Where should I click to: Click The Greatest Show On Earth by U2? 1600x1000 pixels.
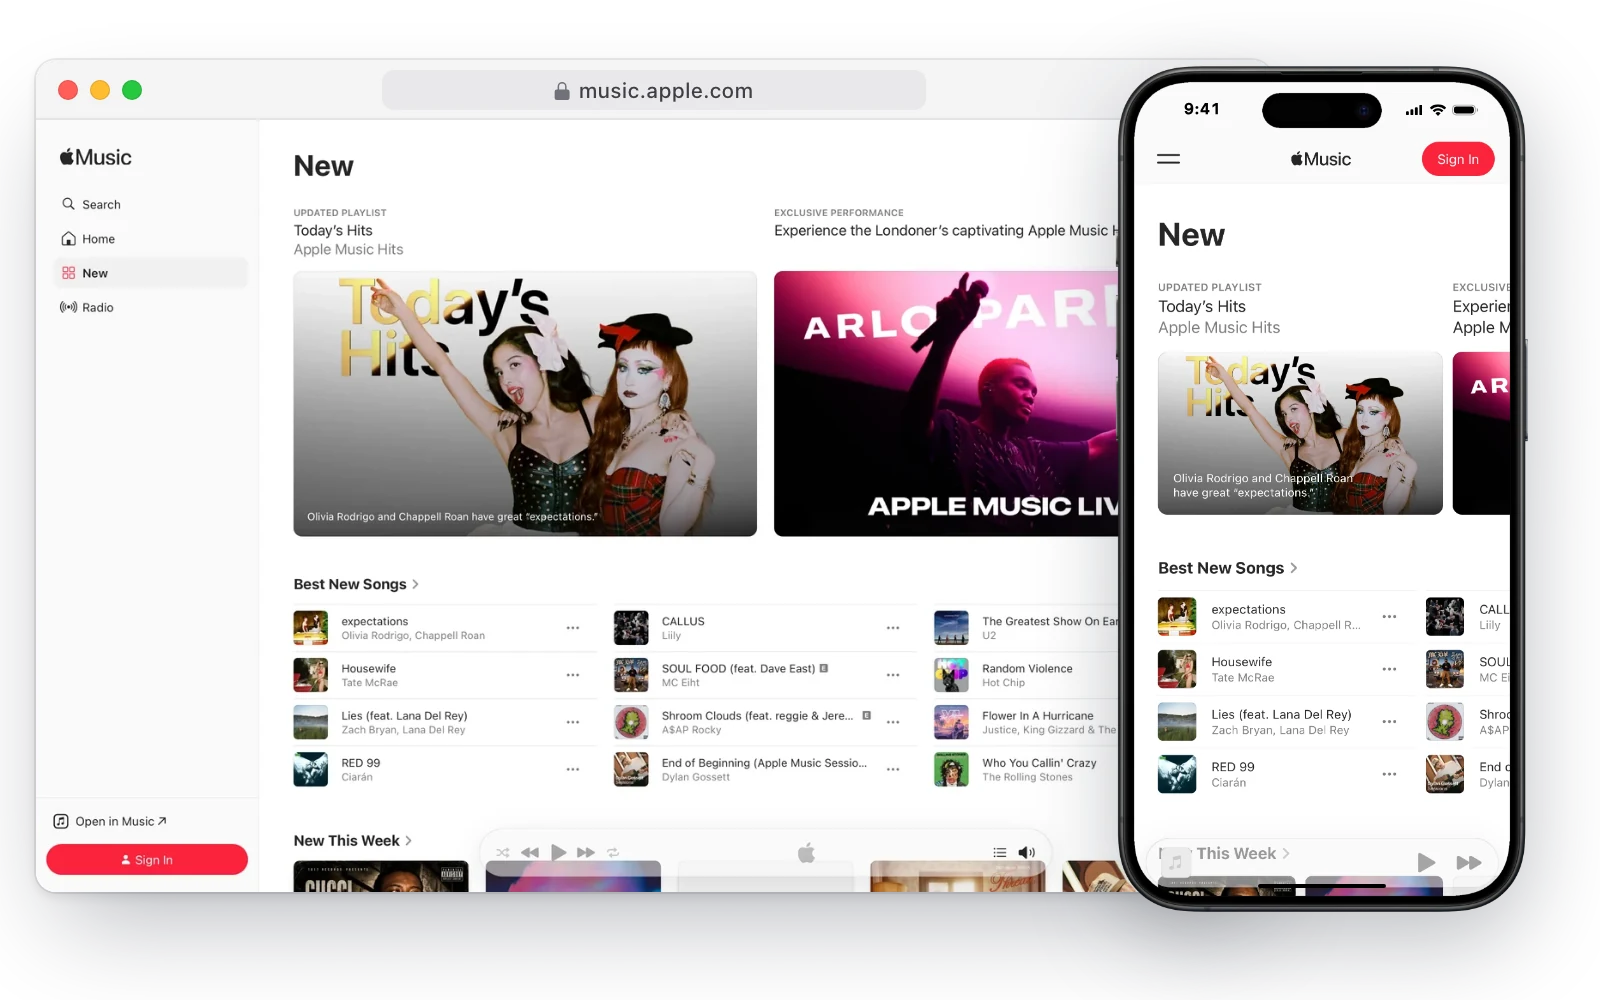click(x=1025, y=628)
